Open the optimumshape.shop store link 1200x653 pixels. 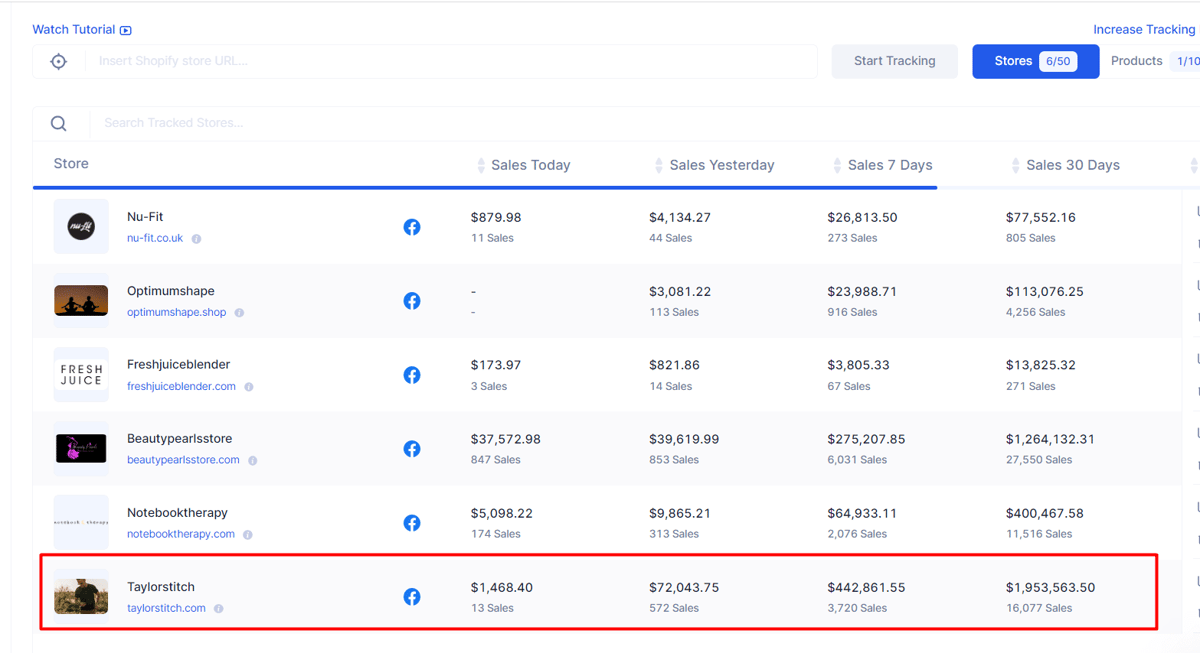(x=177, y=313)
